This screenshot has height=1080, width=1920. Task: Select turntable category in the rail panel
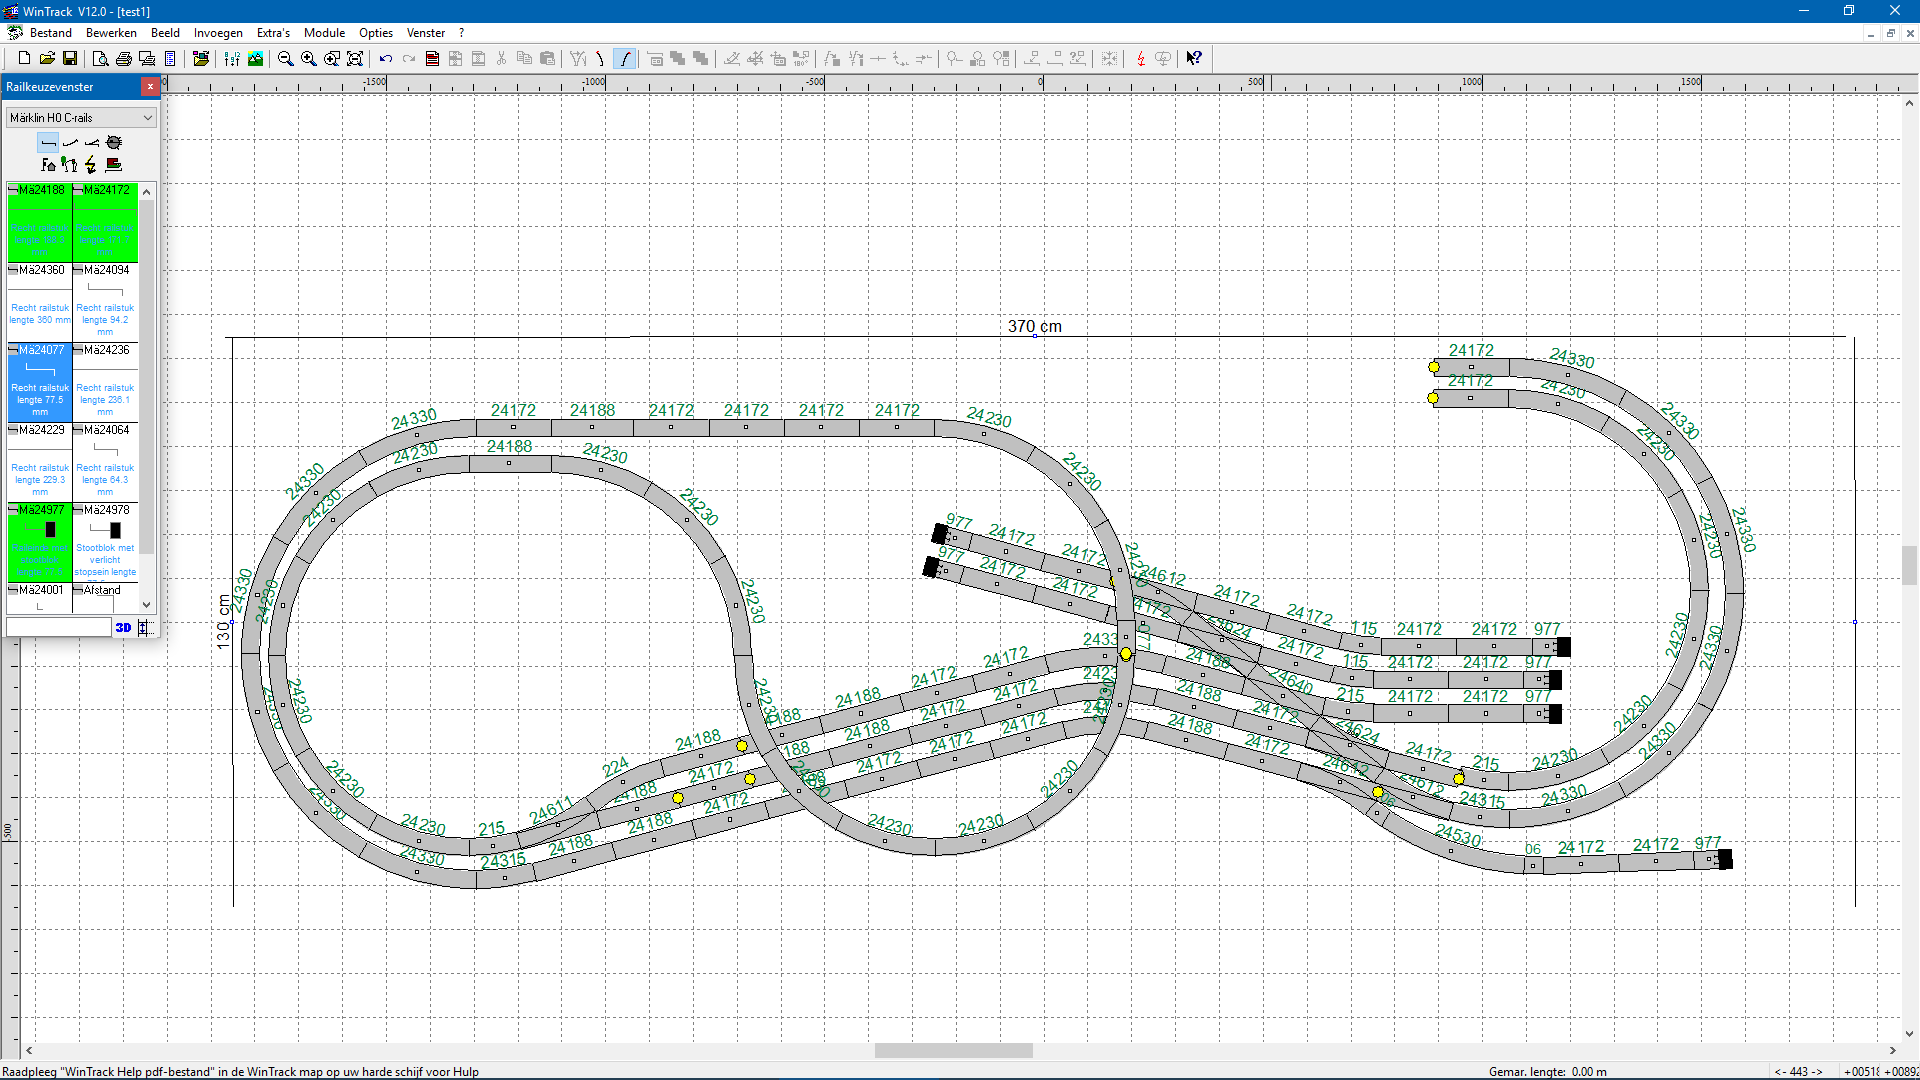[114, 143]
